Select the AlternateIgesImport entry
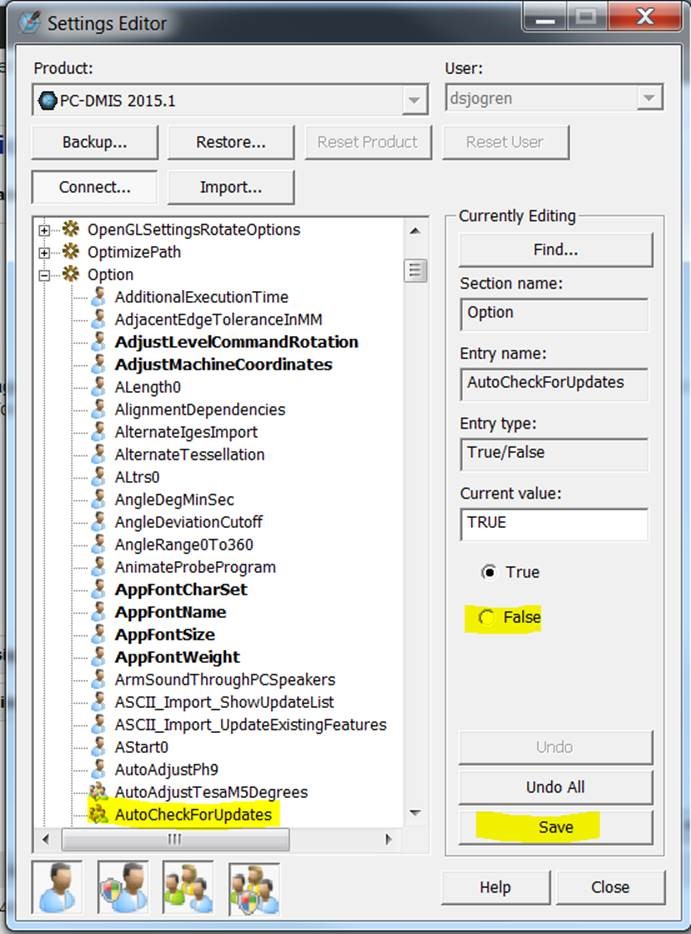The height and width of the screenshot is (934, 691). tap(186, 432)
